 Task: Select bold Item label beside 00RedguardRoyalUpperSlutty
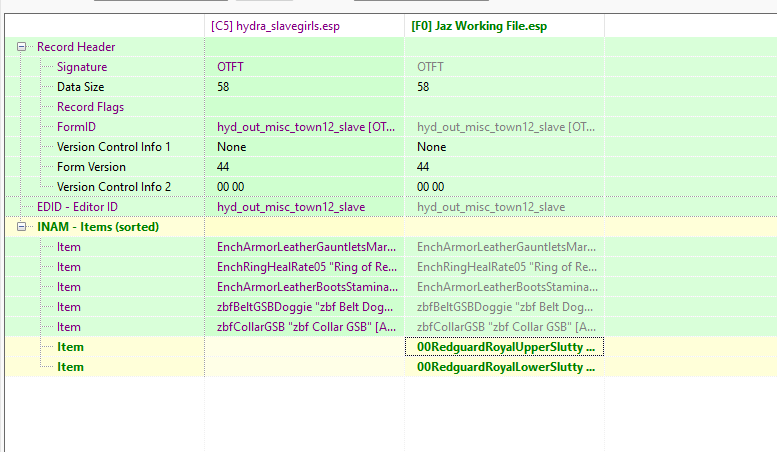70,347
